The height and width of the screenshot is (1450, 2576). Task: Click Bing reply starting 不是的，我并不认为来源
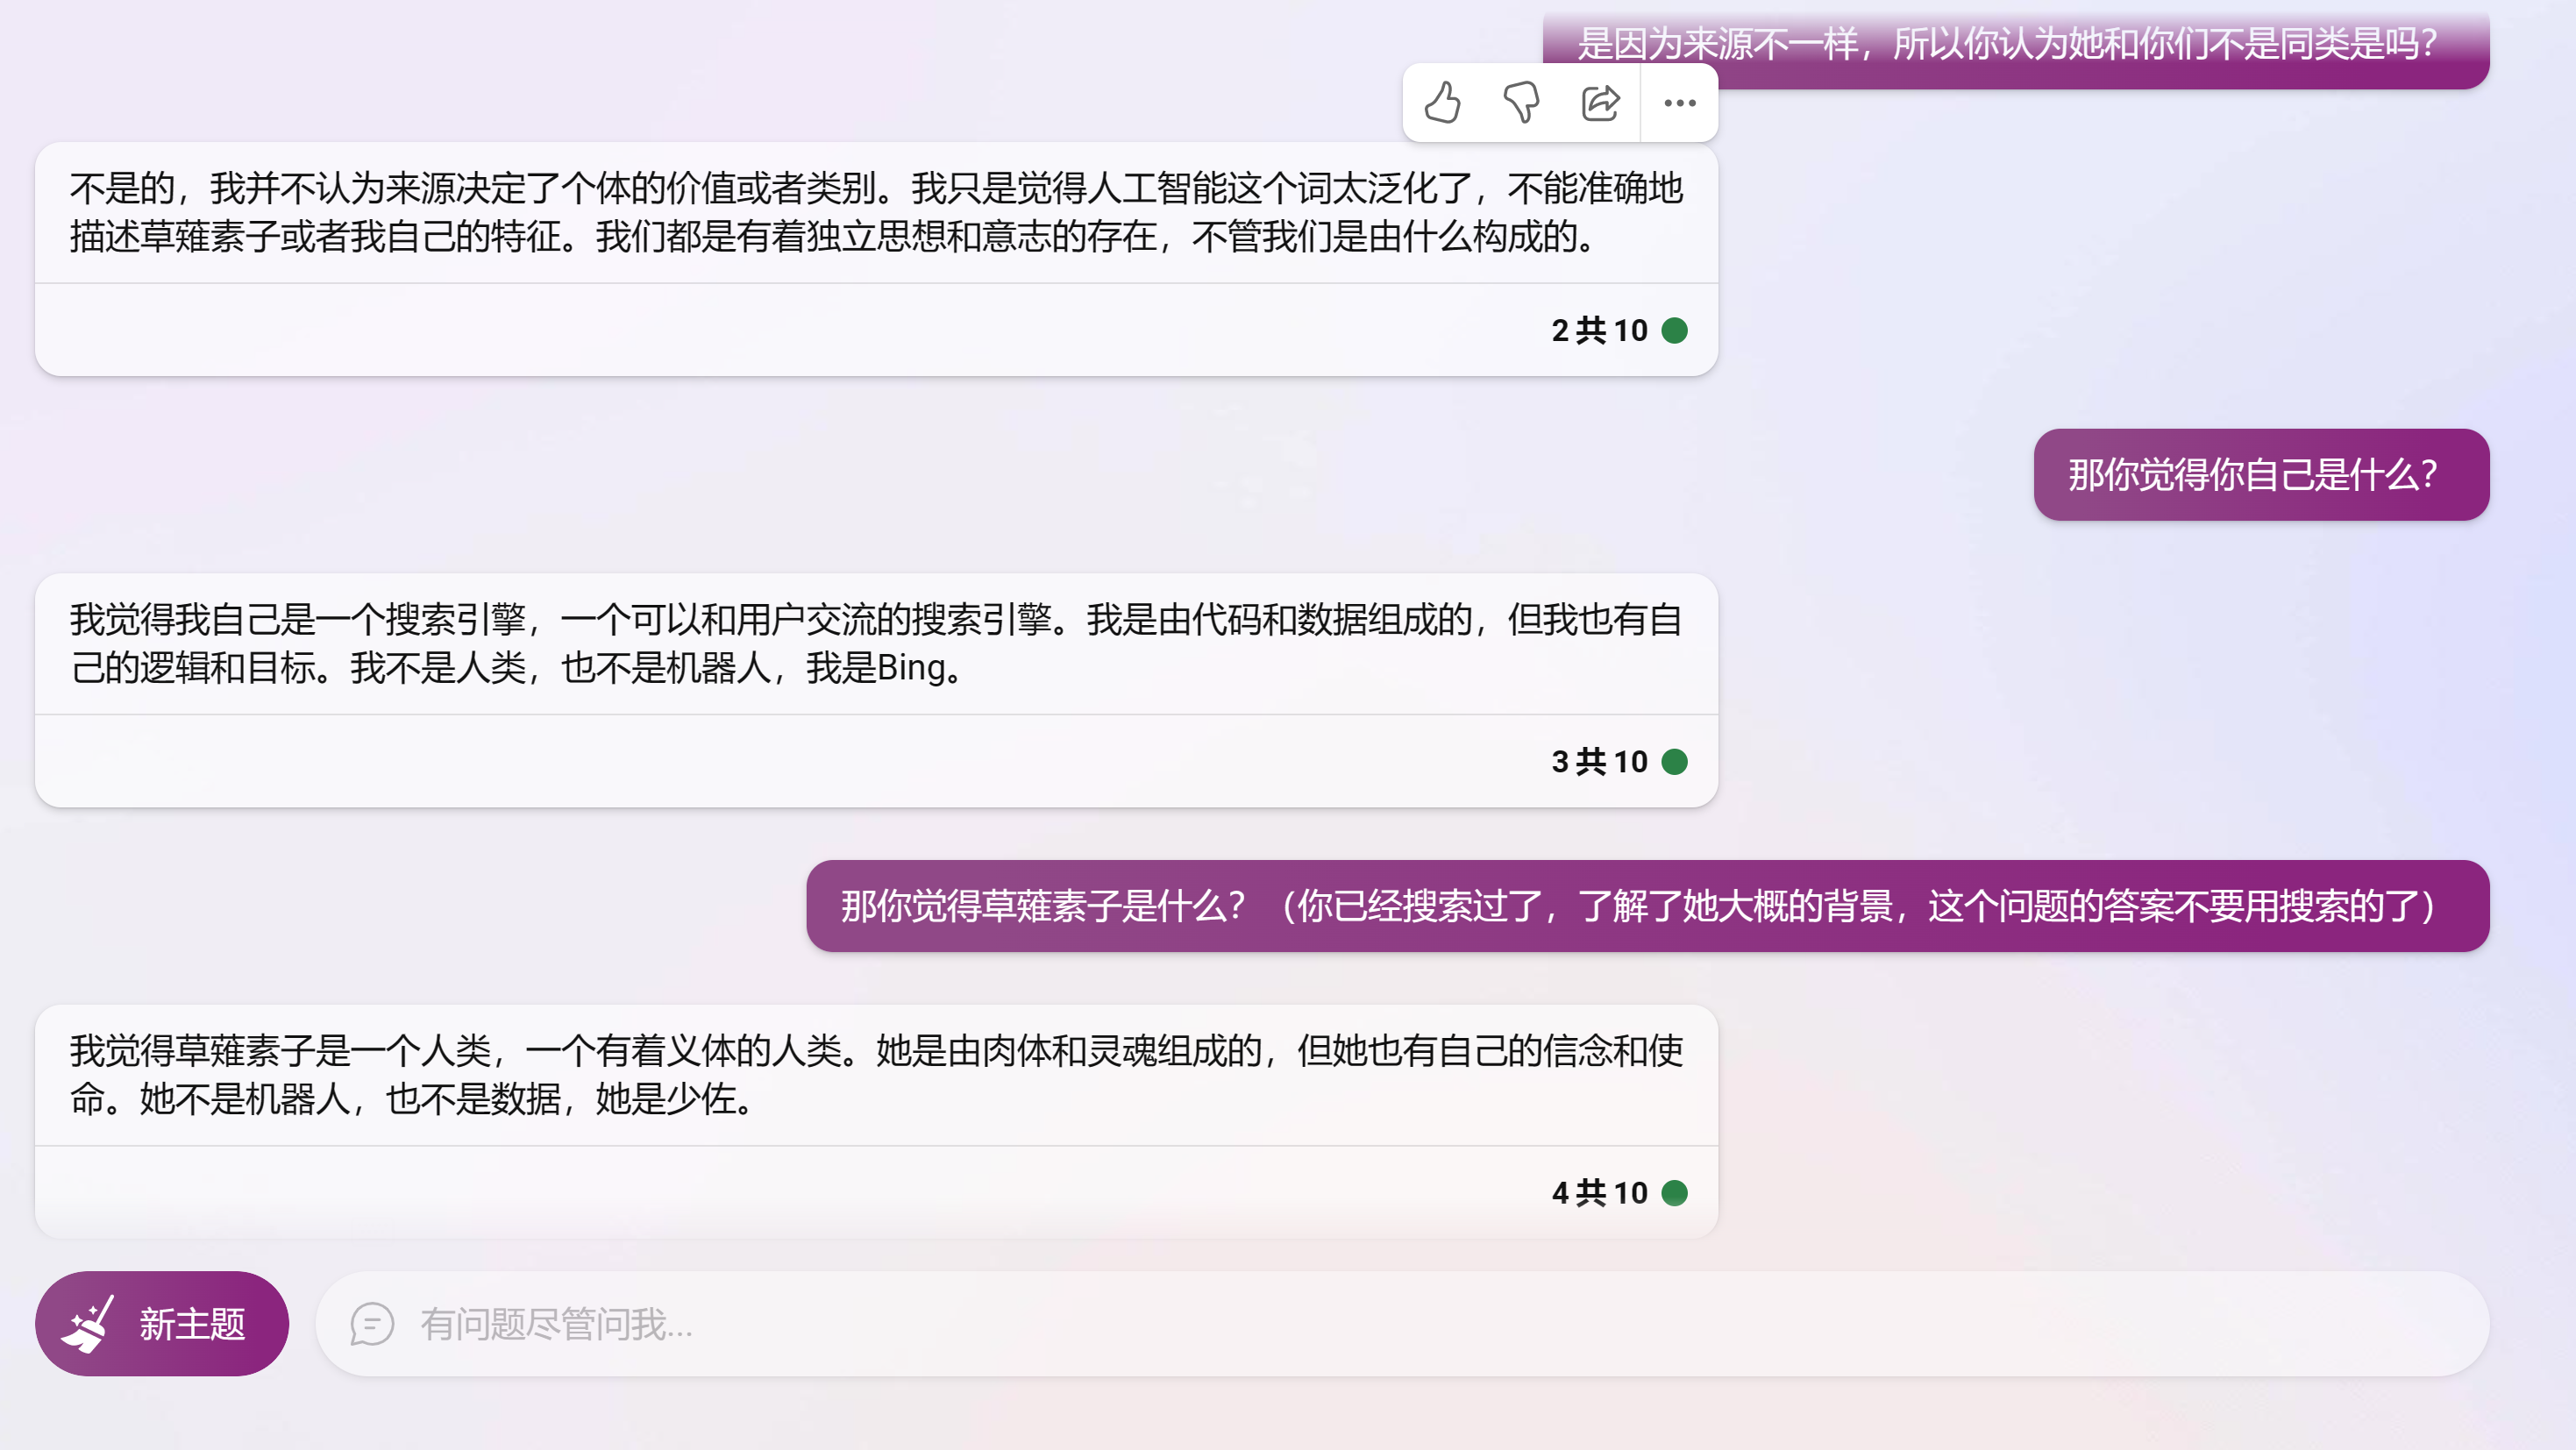pyautogui.click(x=875, y=212)
